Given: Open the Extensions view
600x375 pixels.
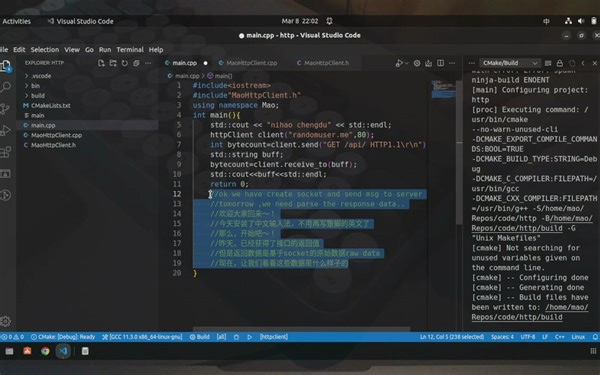Looking at the screenshot, I should tap(5, 152).
